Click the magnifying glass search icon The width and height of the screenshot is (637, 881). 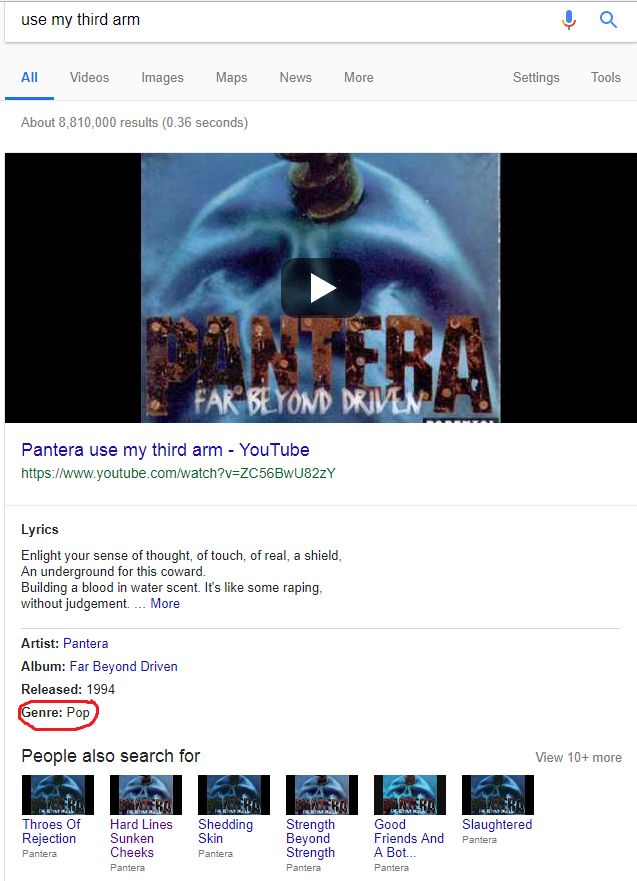(x=608, y=20)
